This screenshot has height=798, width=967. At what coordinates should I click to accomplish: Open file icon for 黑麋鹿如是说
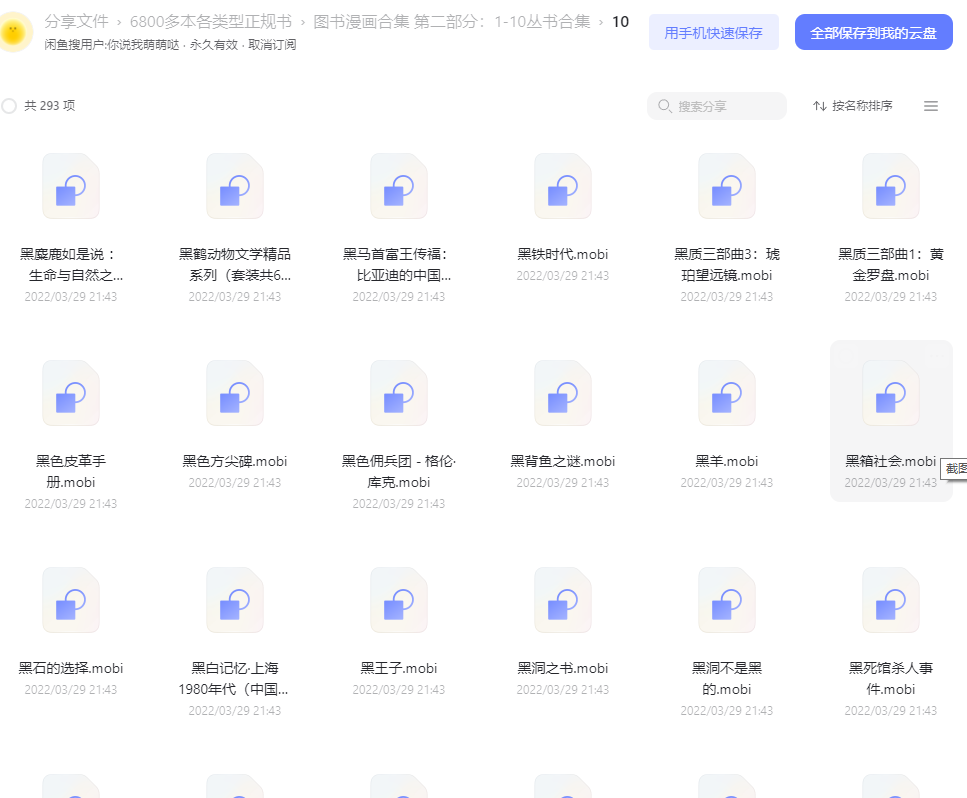tap(71, 186)
